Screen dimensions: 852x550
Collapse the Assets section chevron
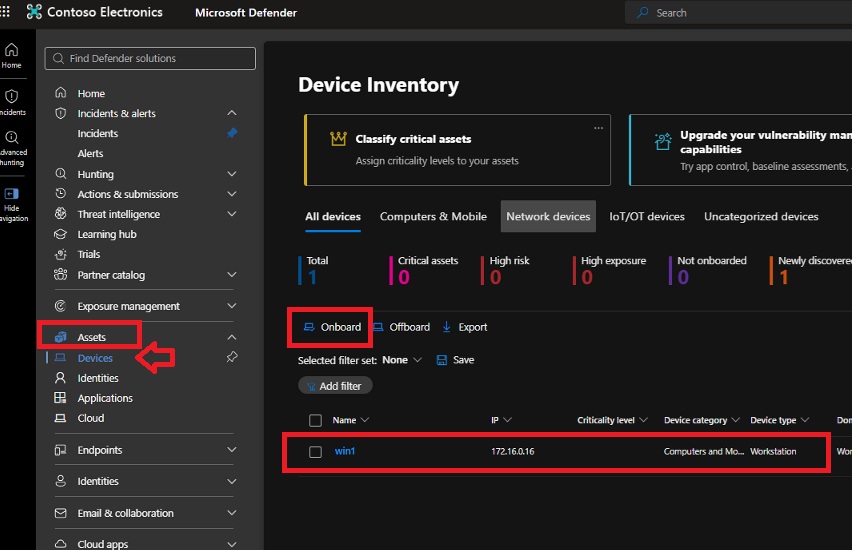232,337
